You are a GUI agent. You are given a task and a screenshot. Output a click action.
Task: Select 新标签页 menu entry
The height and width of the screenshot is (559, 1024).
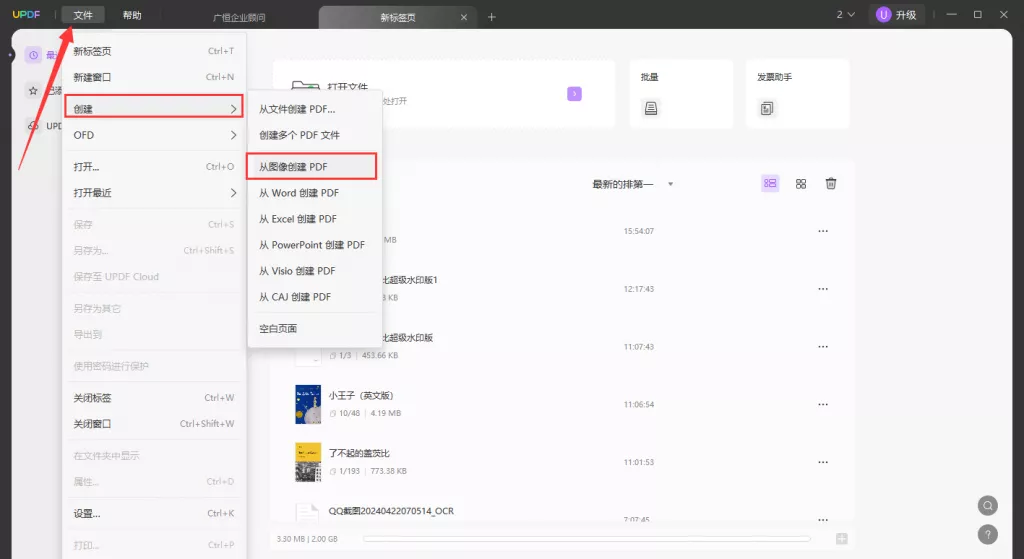click(x=153, y=51)
